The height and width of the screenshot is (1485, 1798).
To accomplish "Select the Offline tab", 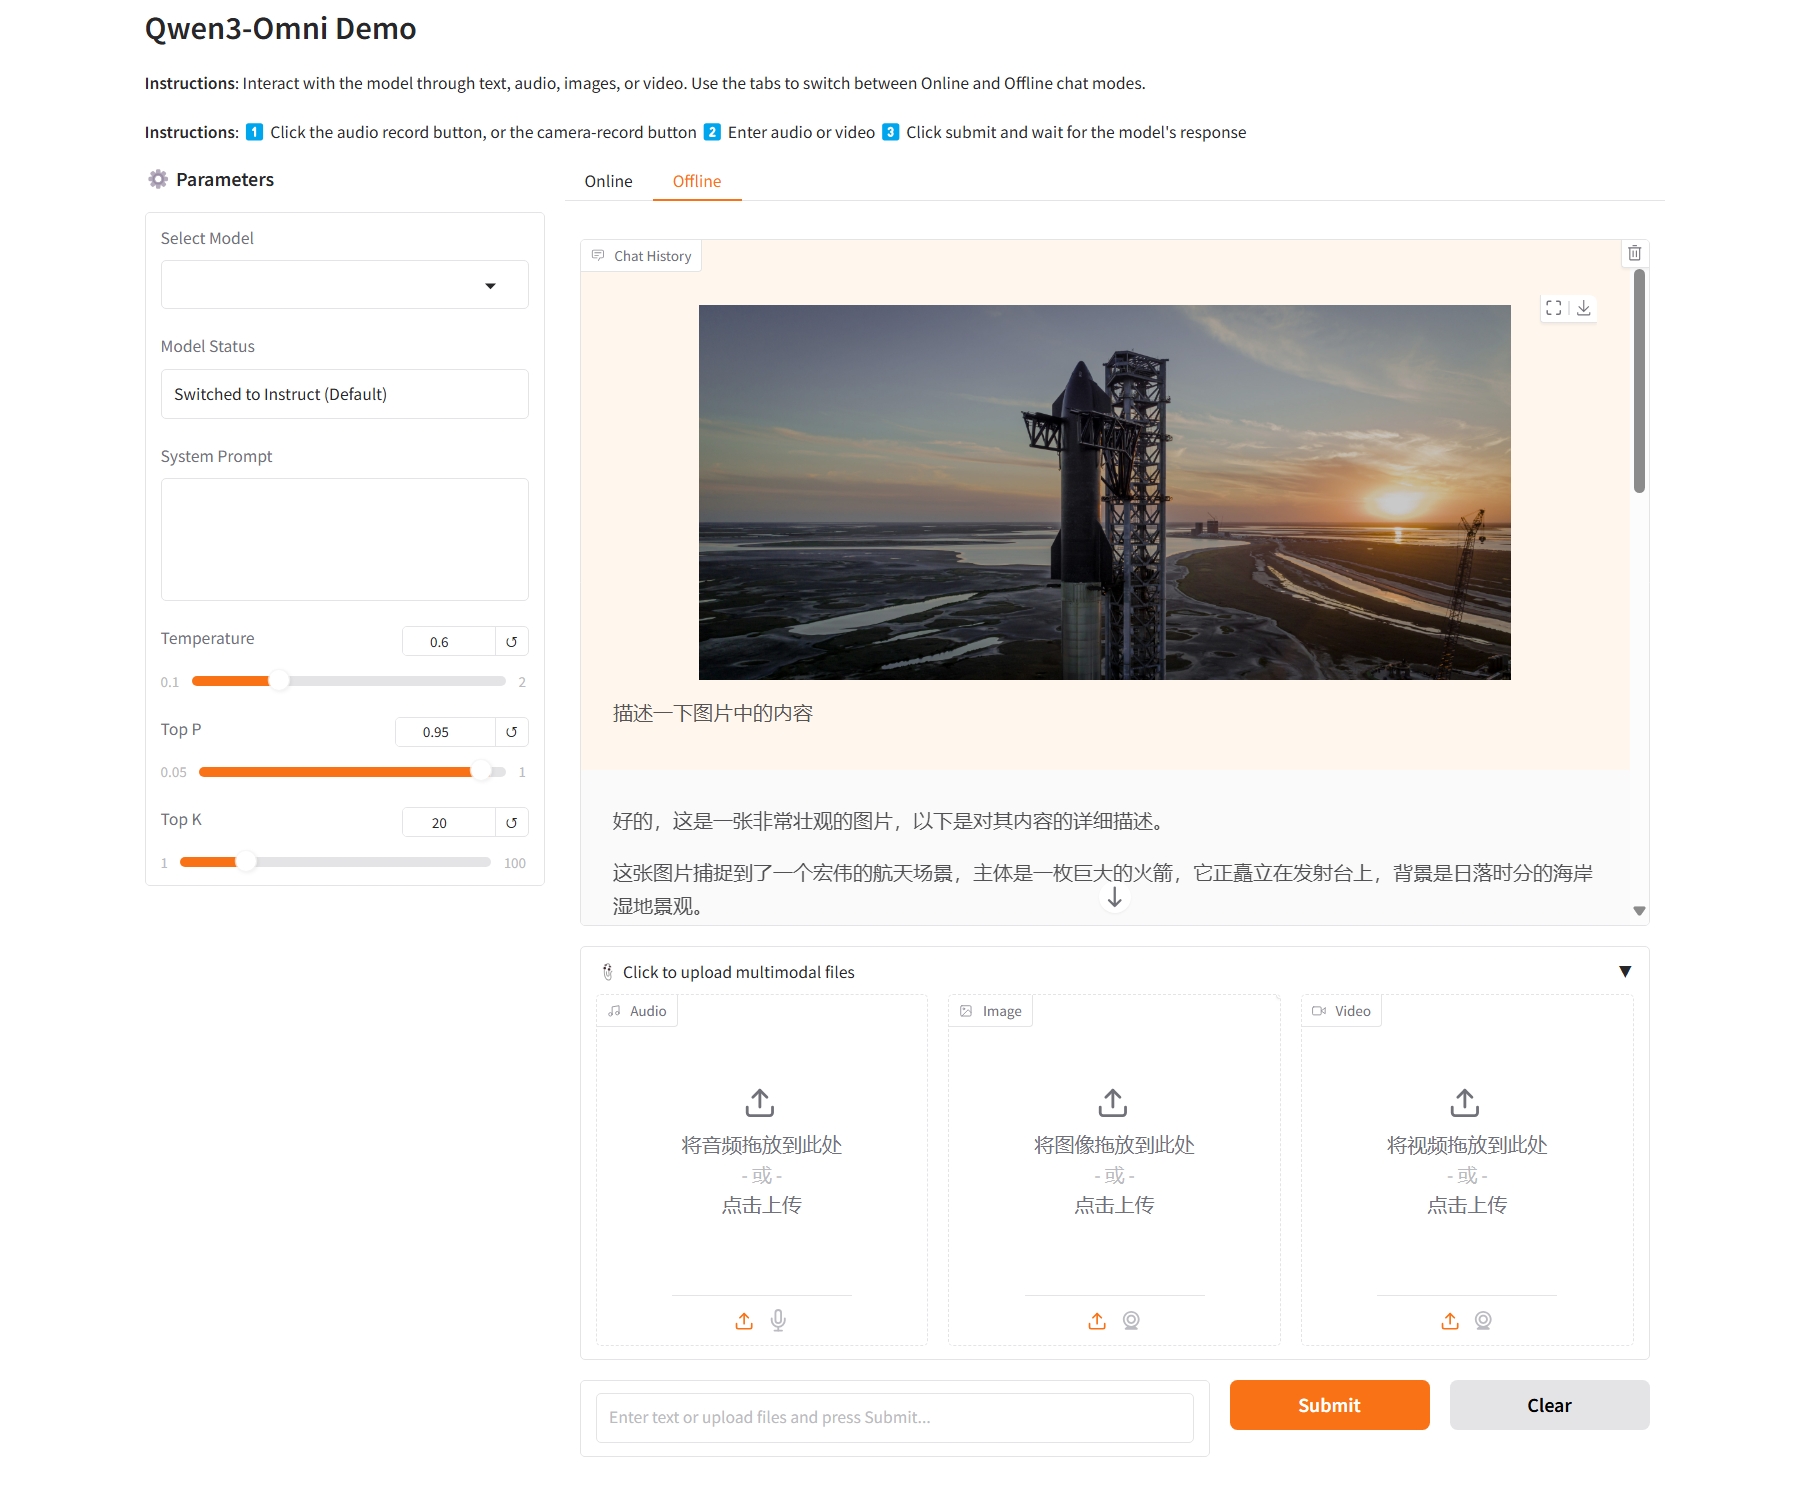I will pyautogui.click(x=696, y=181).
